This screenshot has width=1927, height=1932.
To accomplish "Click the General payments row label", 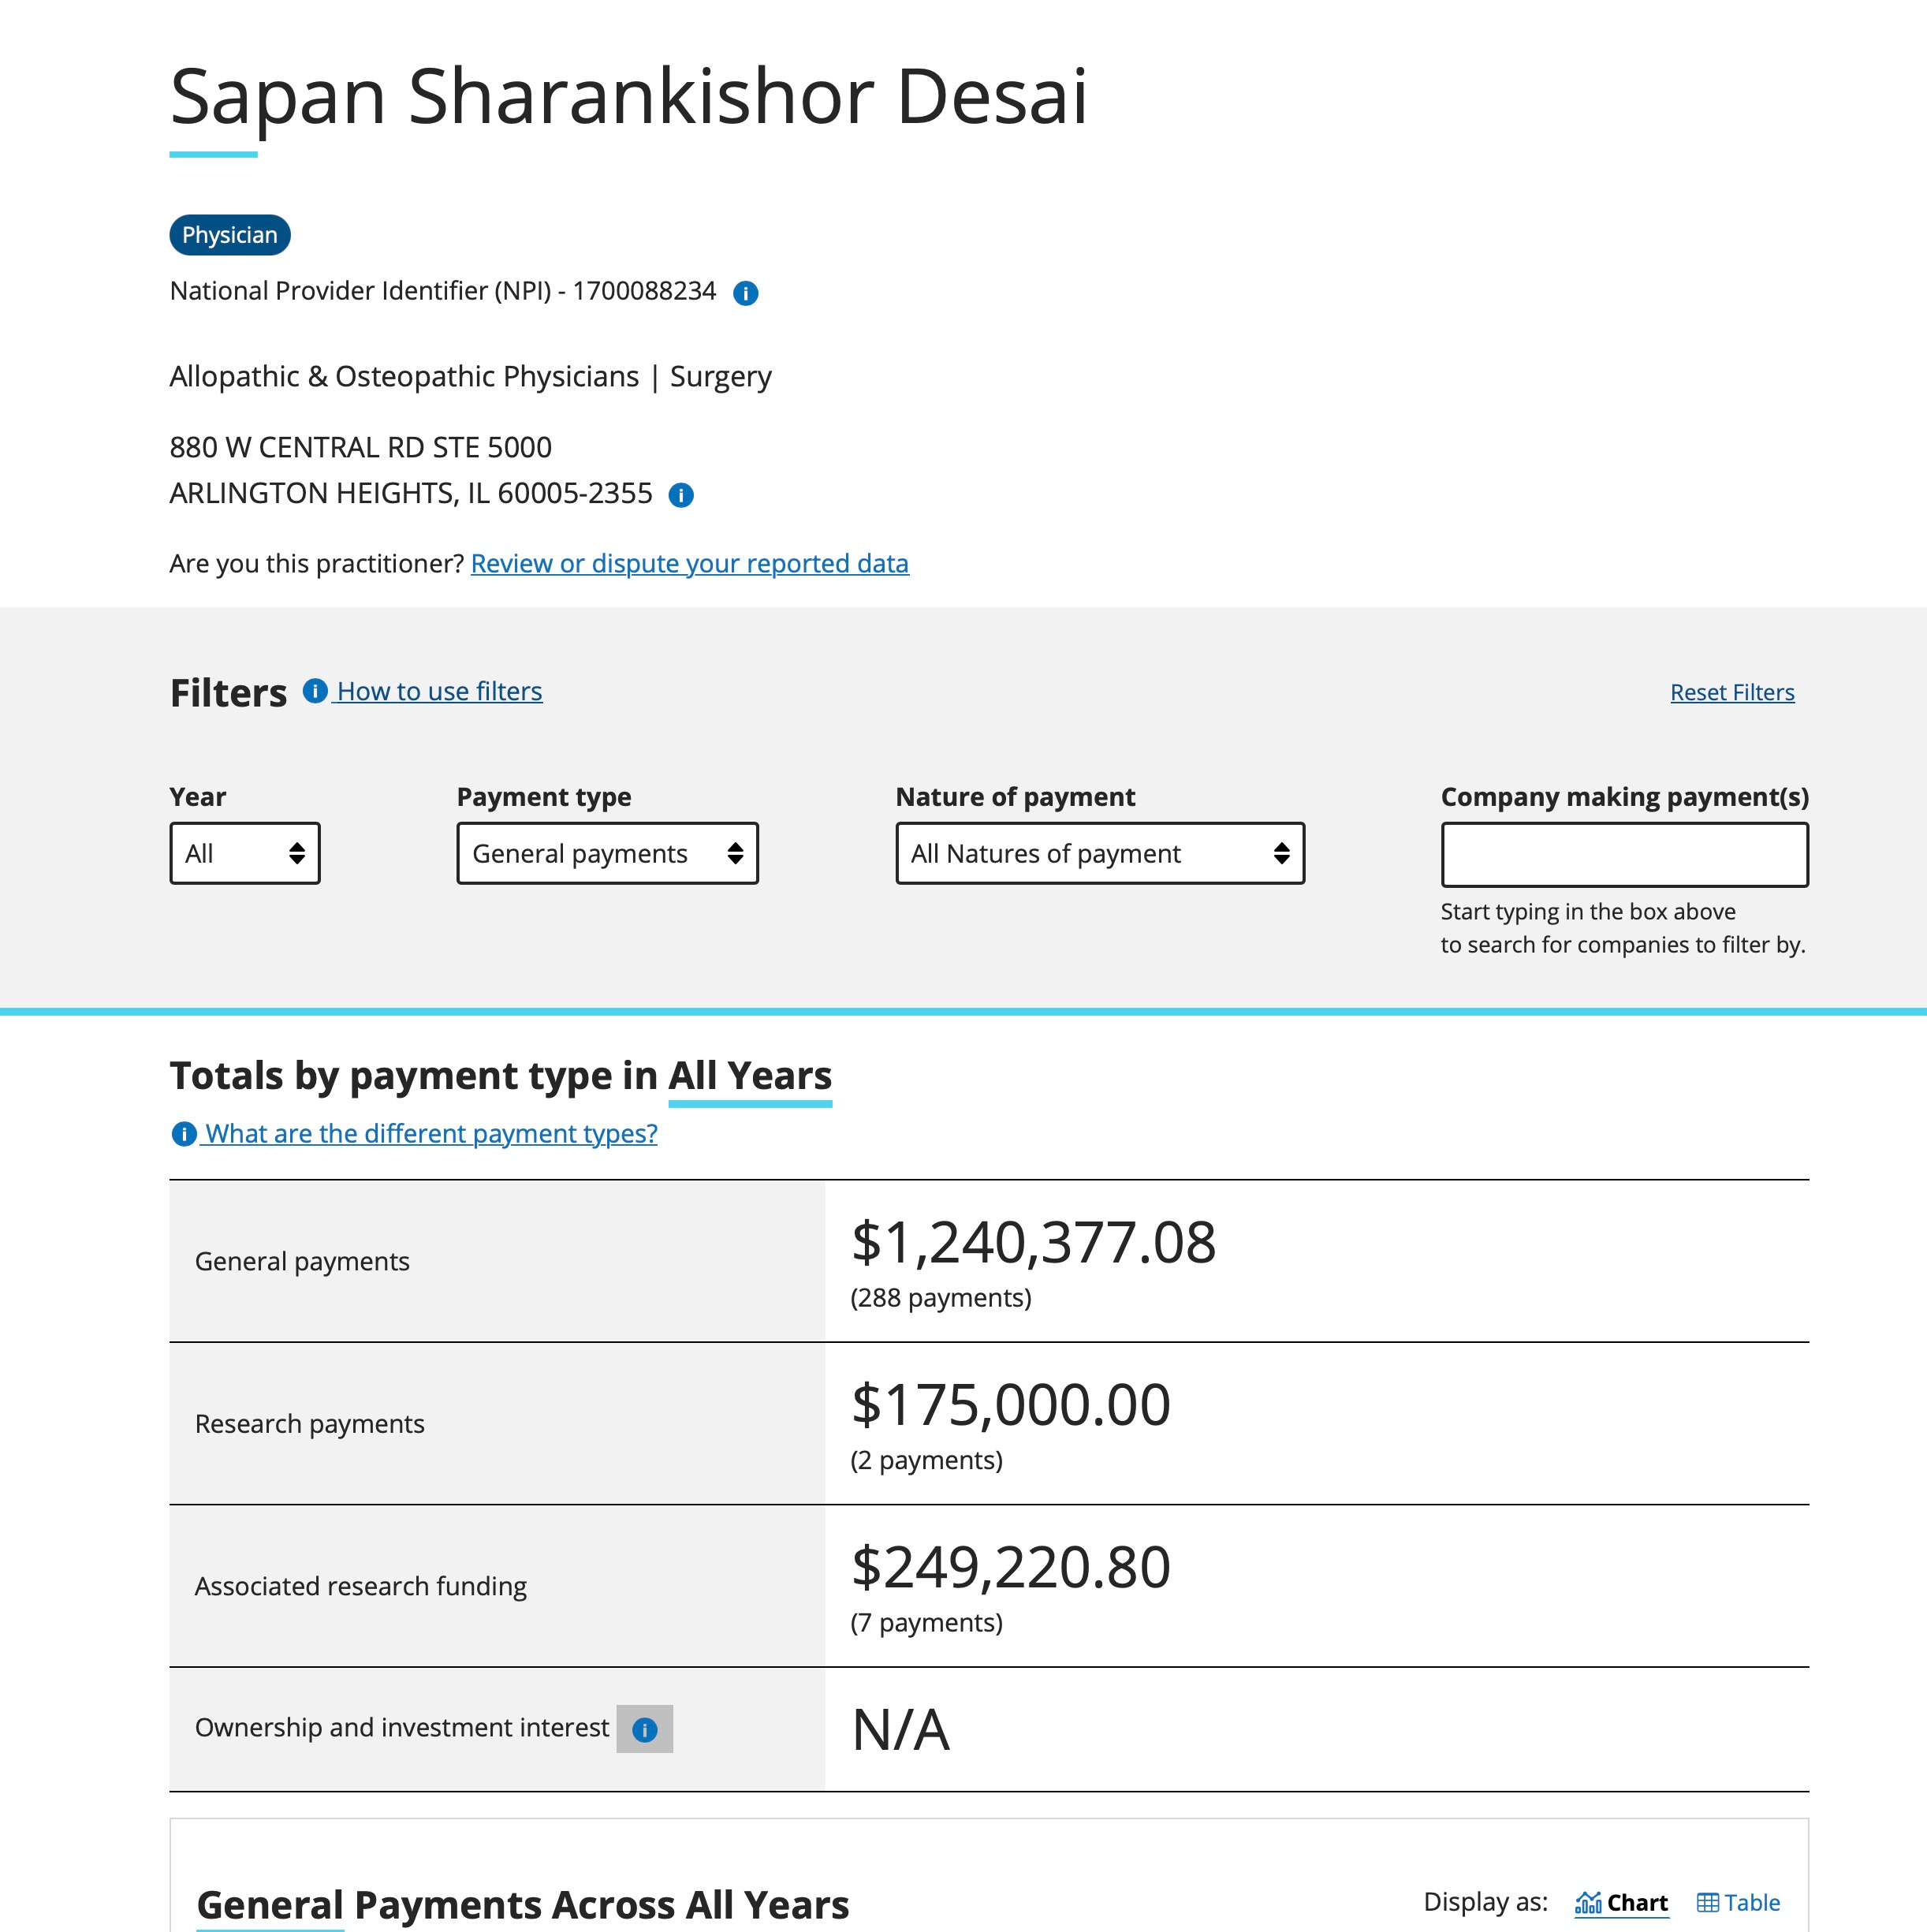I will pos(302,1262).
